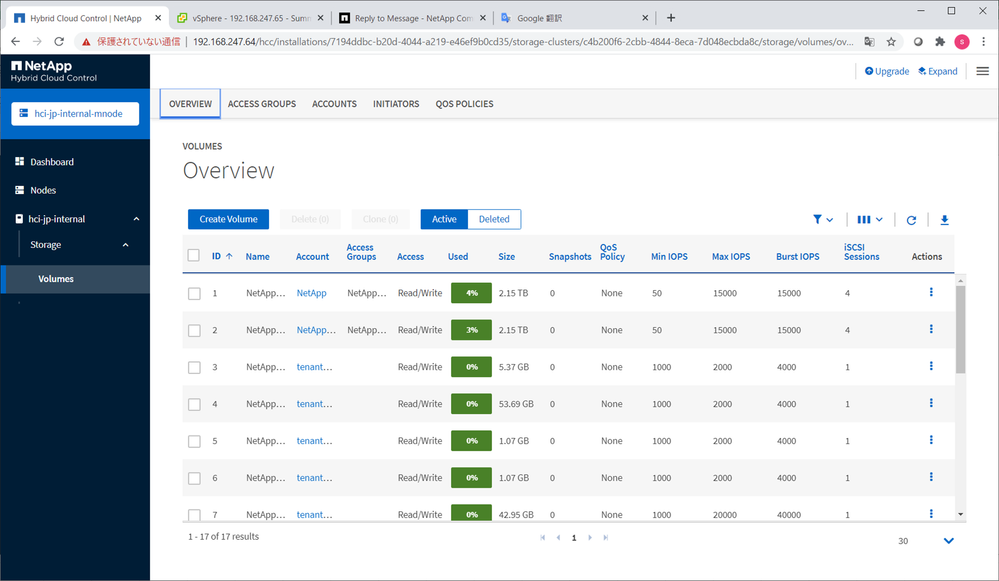Open the actions menu for volume 1
Viewport: 999px width, 581px height.
(931, 292)
